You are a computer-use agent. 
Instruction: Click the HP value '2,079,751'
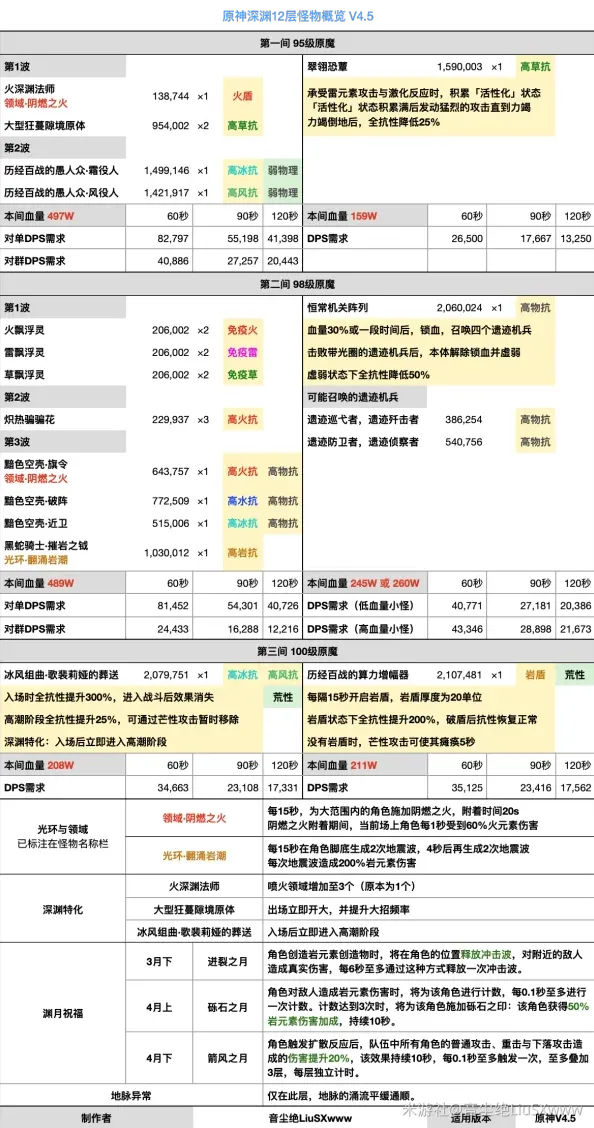point(166,675)
